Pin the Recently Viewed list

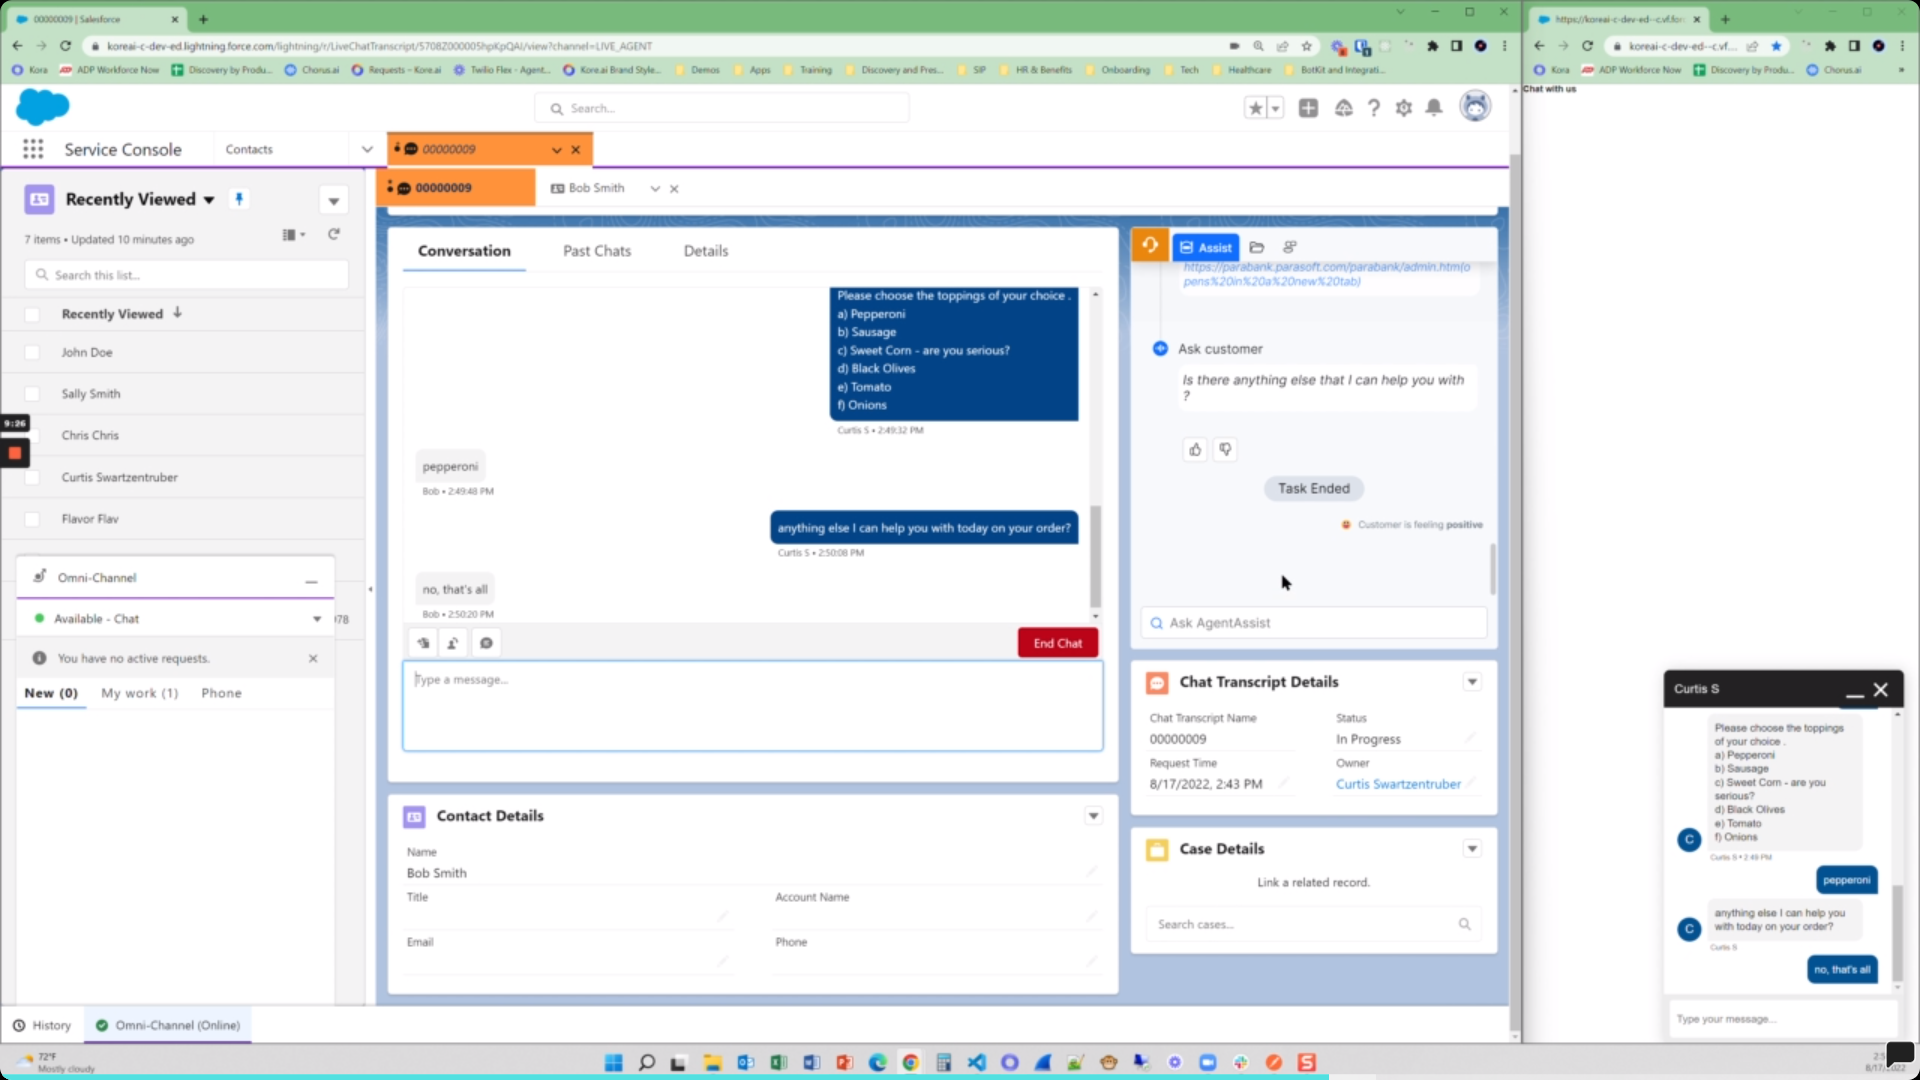239,198
